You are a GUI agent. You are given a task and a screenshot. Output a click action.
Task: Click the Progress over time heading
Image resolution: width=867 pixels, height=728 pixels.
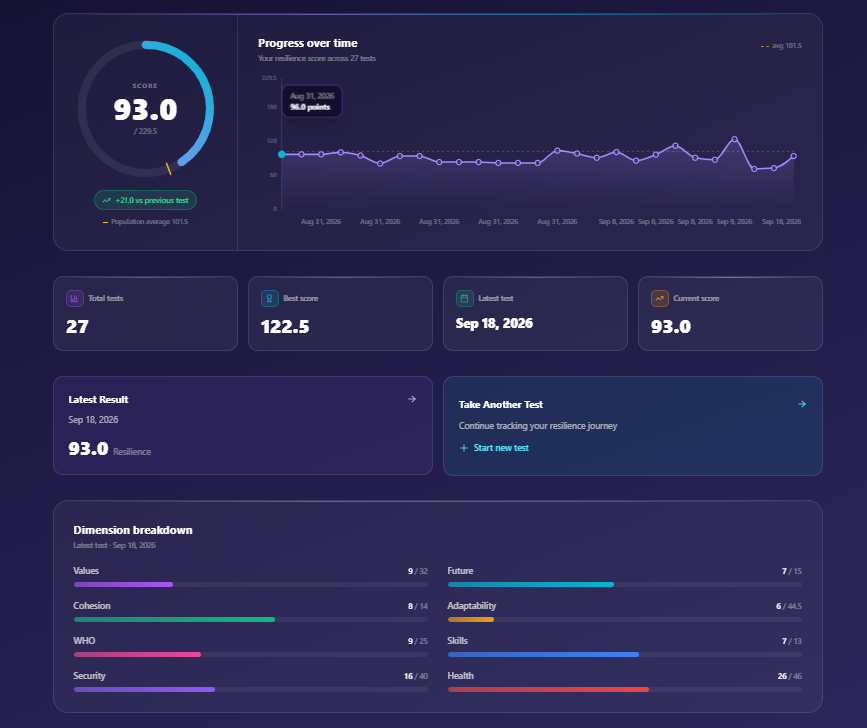coord(307,43)
